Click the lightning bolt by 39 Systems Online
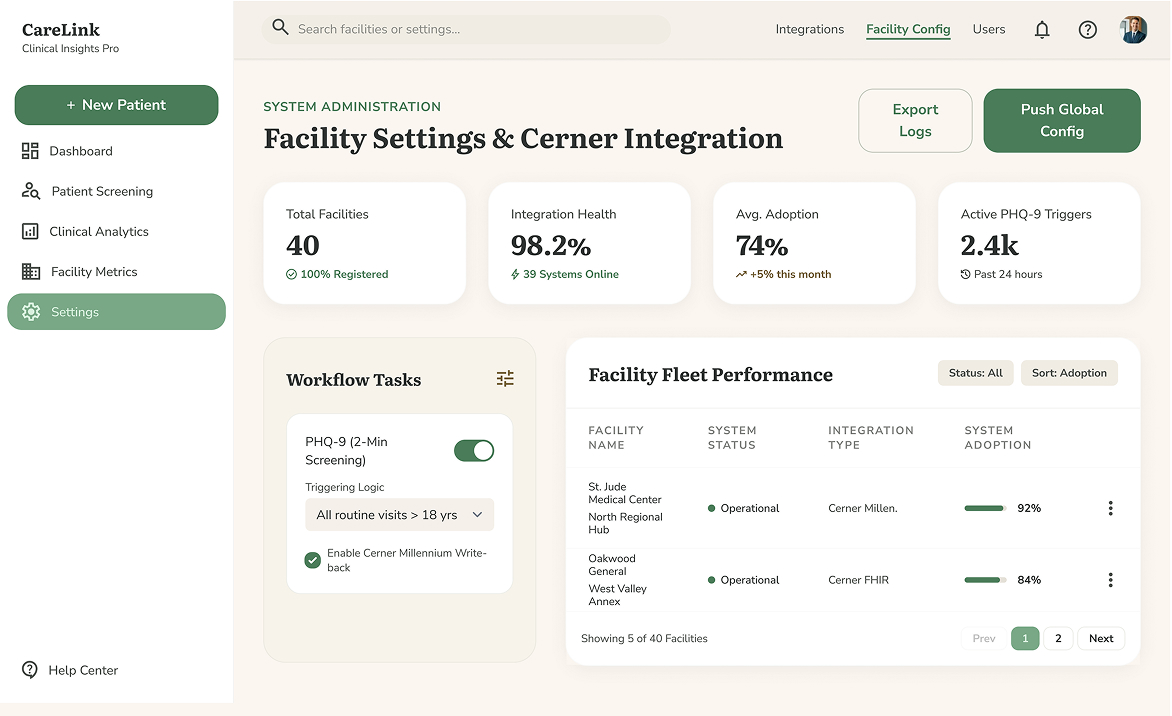The width and height of the screenshot is (1172, 716). tap(515, 274)
